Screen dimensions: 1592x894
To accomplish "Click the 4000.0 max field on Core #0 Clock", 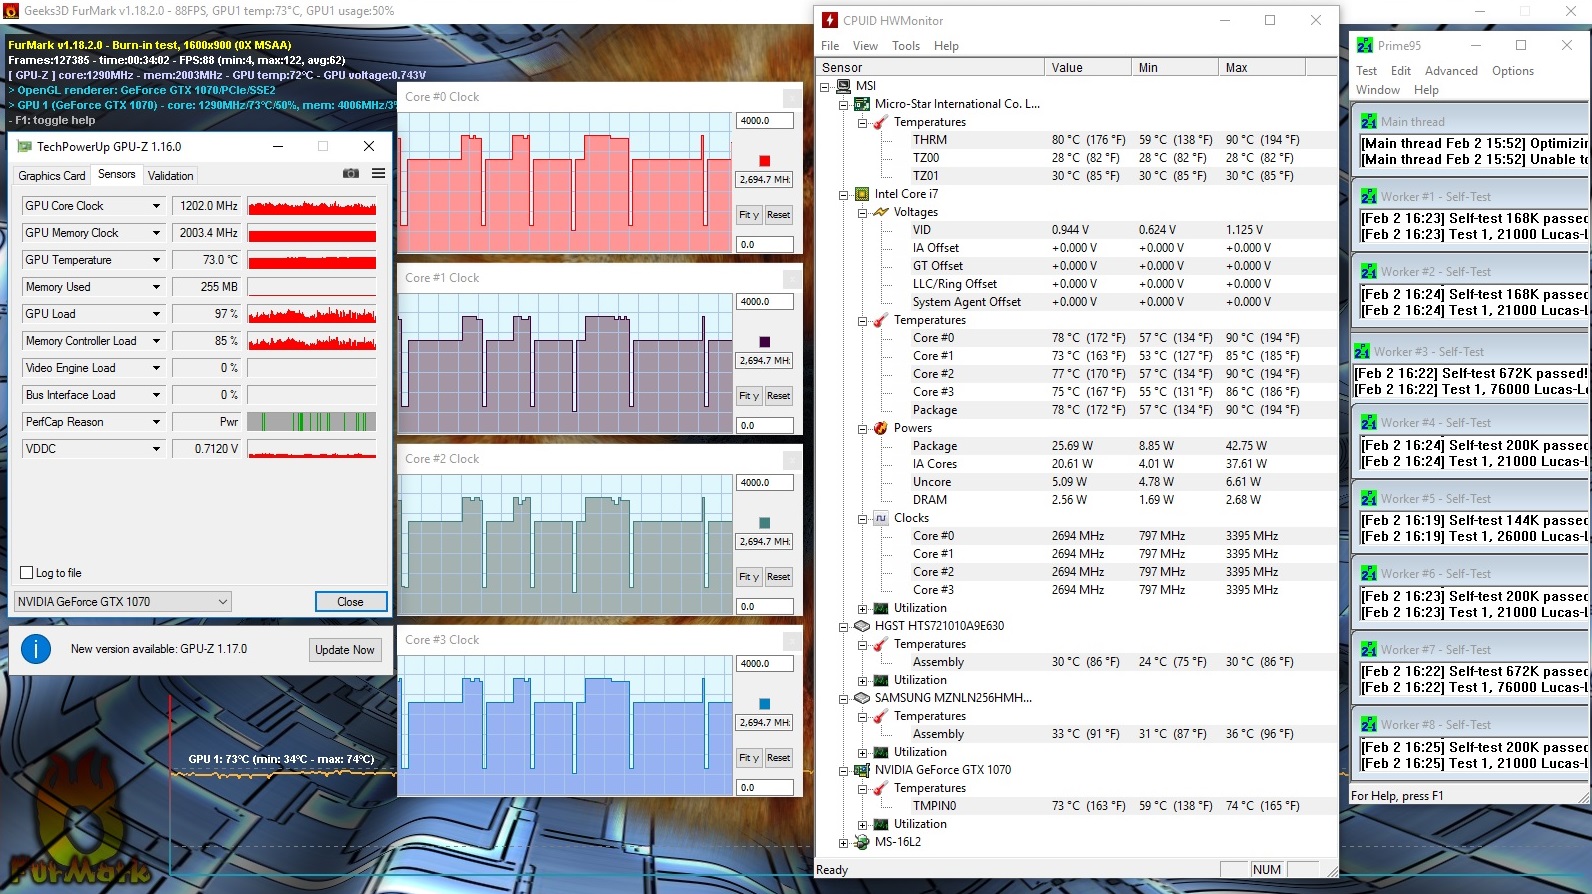I will pyautogui.click(x=765, y=121).
